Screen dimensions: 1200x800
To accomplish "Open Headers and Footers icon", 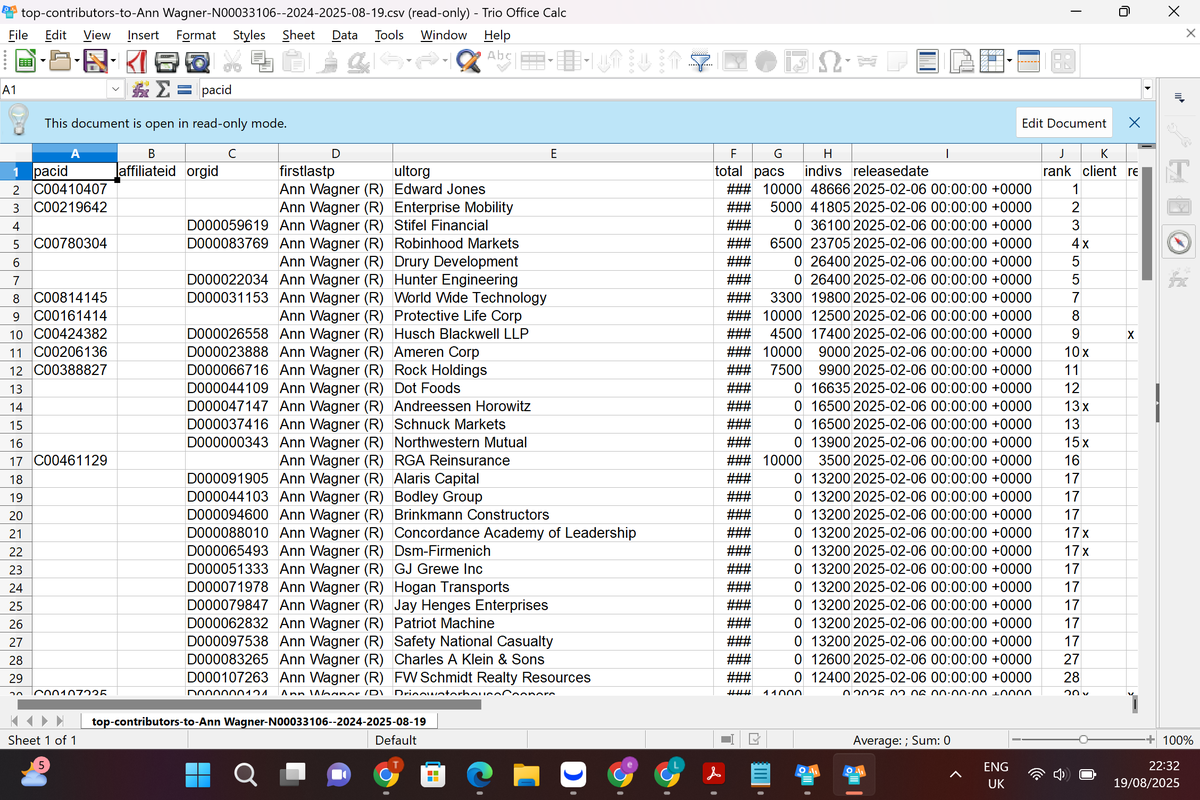I will pyautogui.click(x=926, y=62).
